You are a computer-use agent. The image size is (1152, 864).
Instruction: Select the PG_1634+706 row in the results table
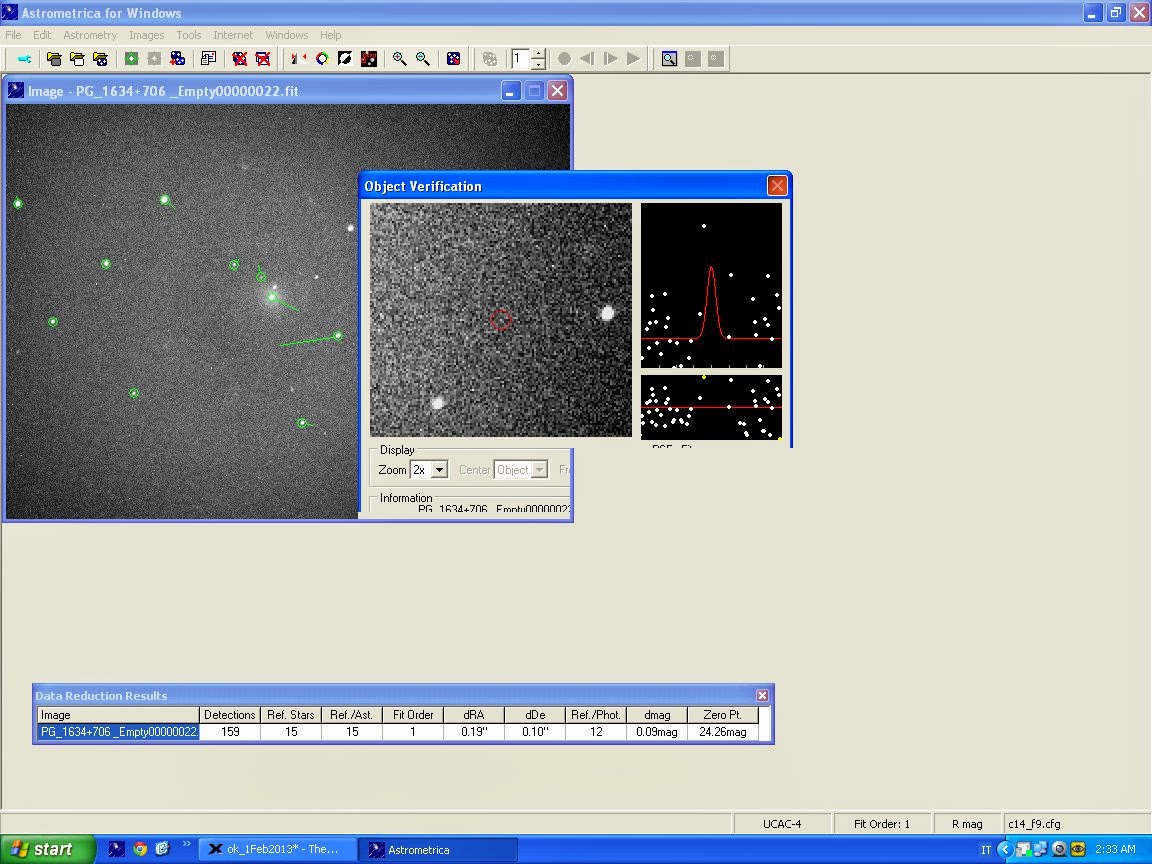pos(118,732)
